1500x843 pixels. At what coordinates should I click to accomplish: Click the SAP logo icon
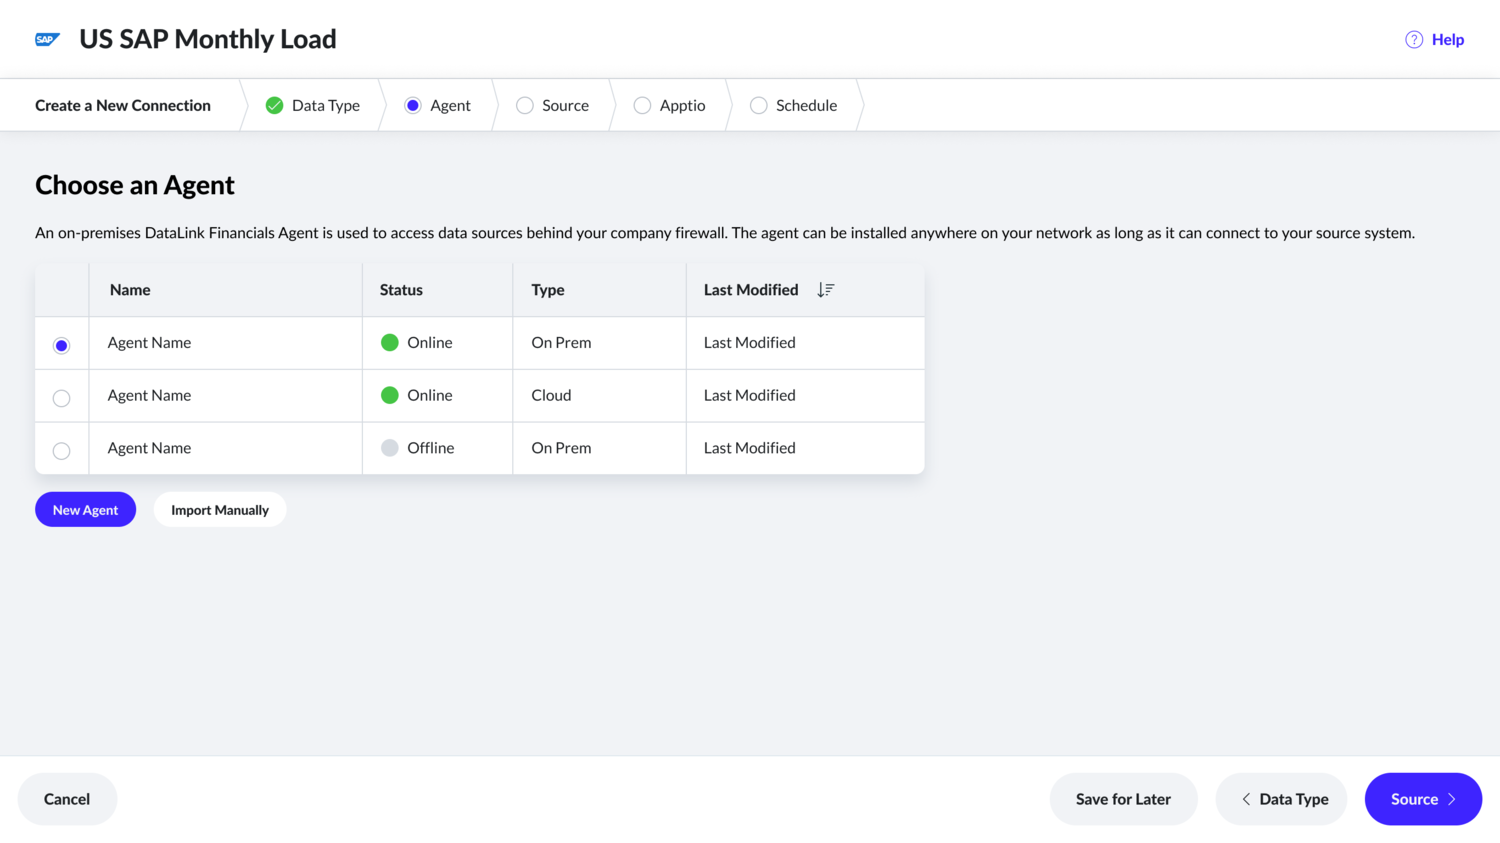47,39
